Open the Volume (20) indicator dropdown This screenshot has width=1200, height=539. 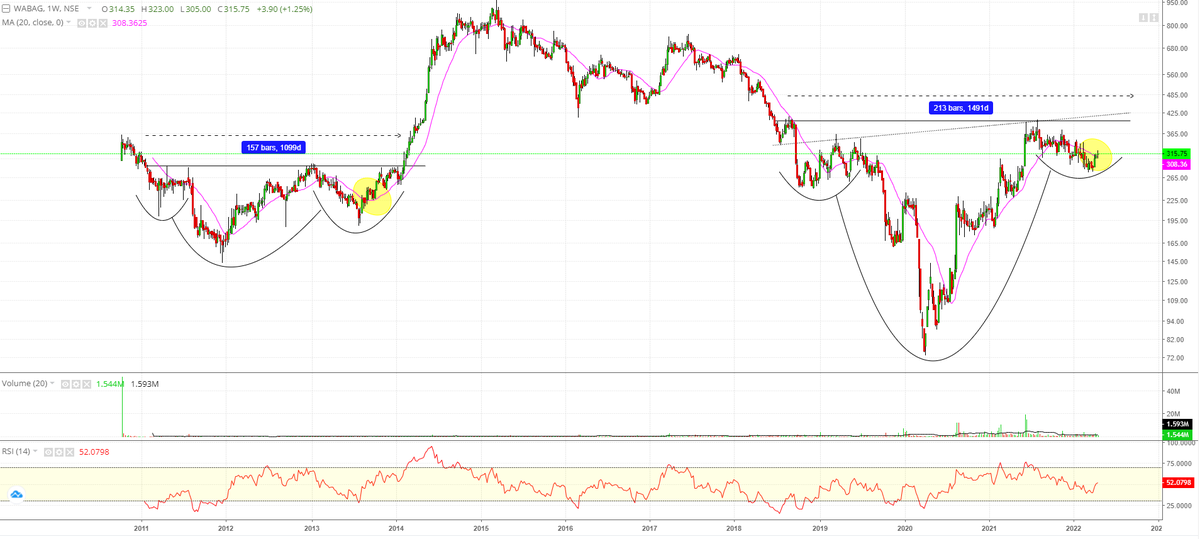pos(52,383)
